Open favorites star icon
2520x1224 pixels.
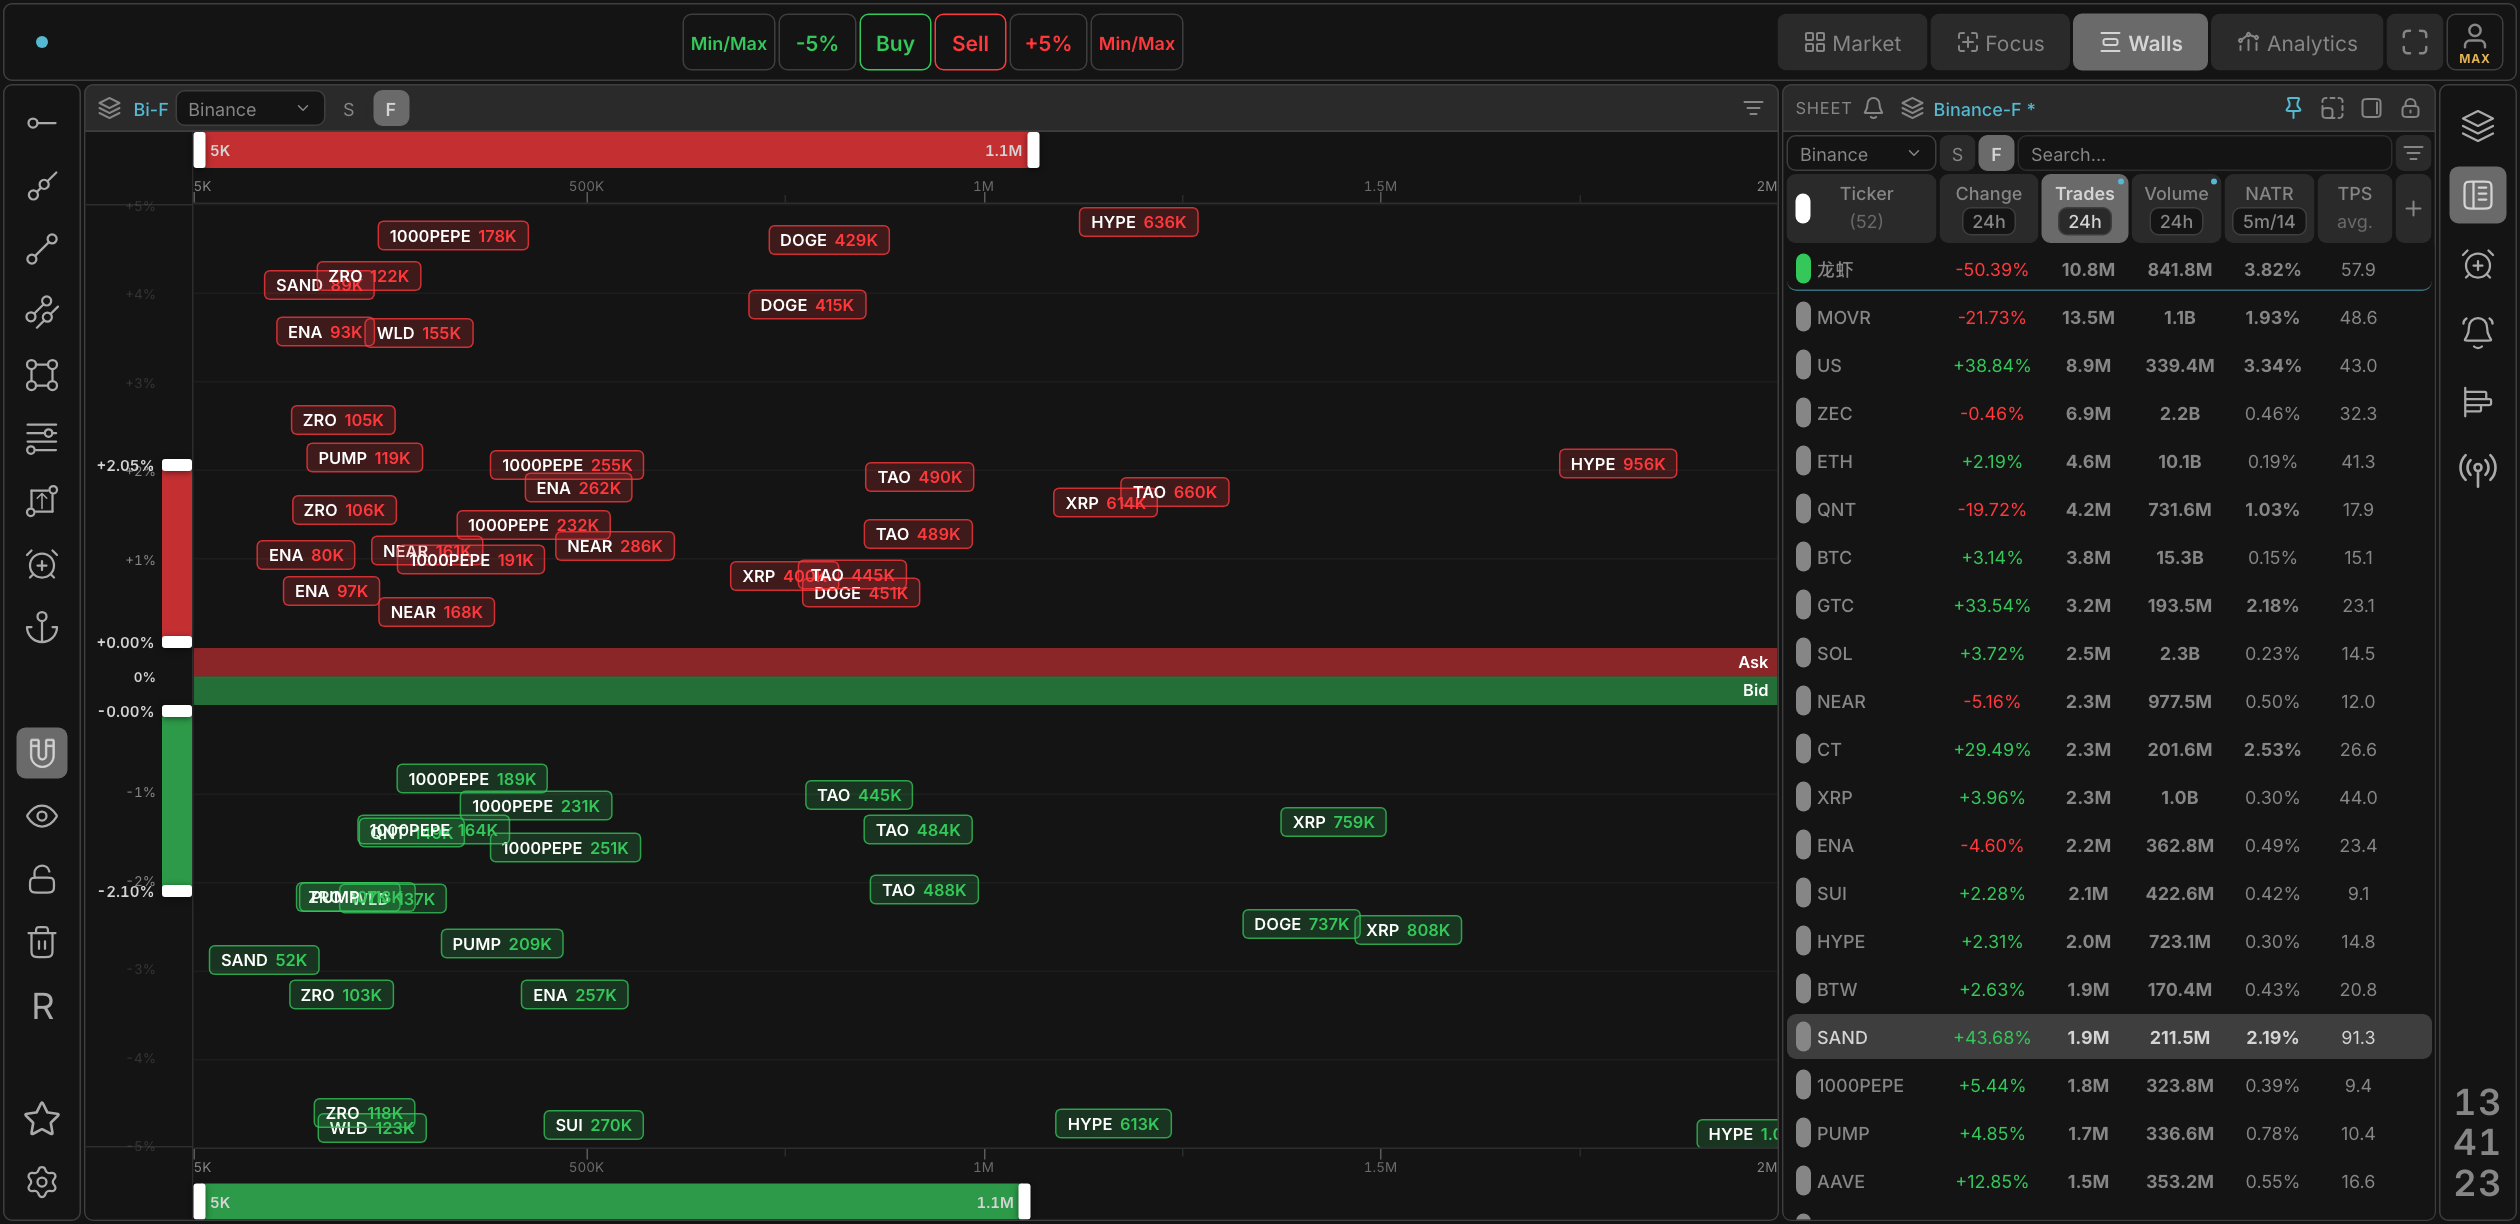(41, 1119)
